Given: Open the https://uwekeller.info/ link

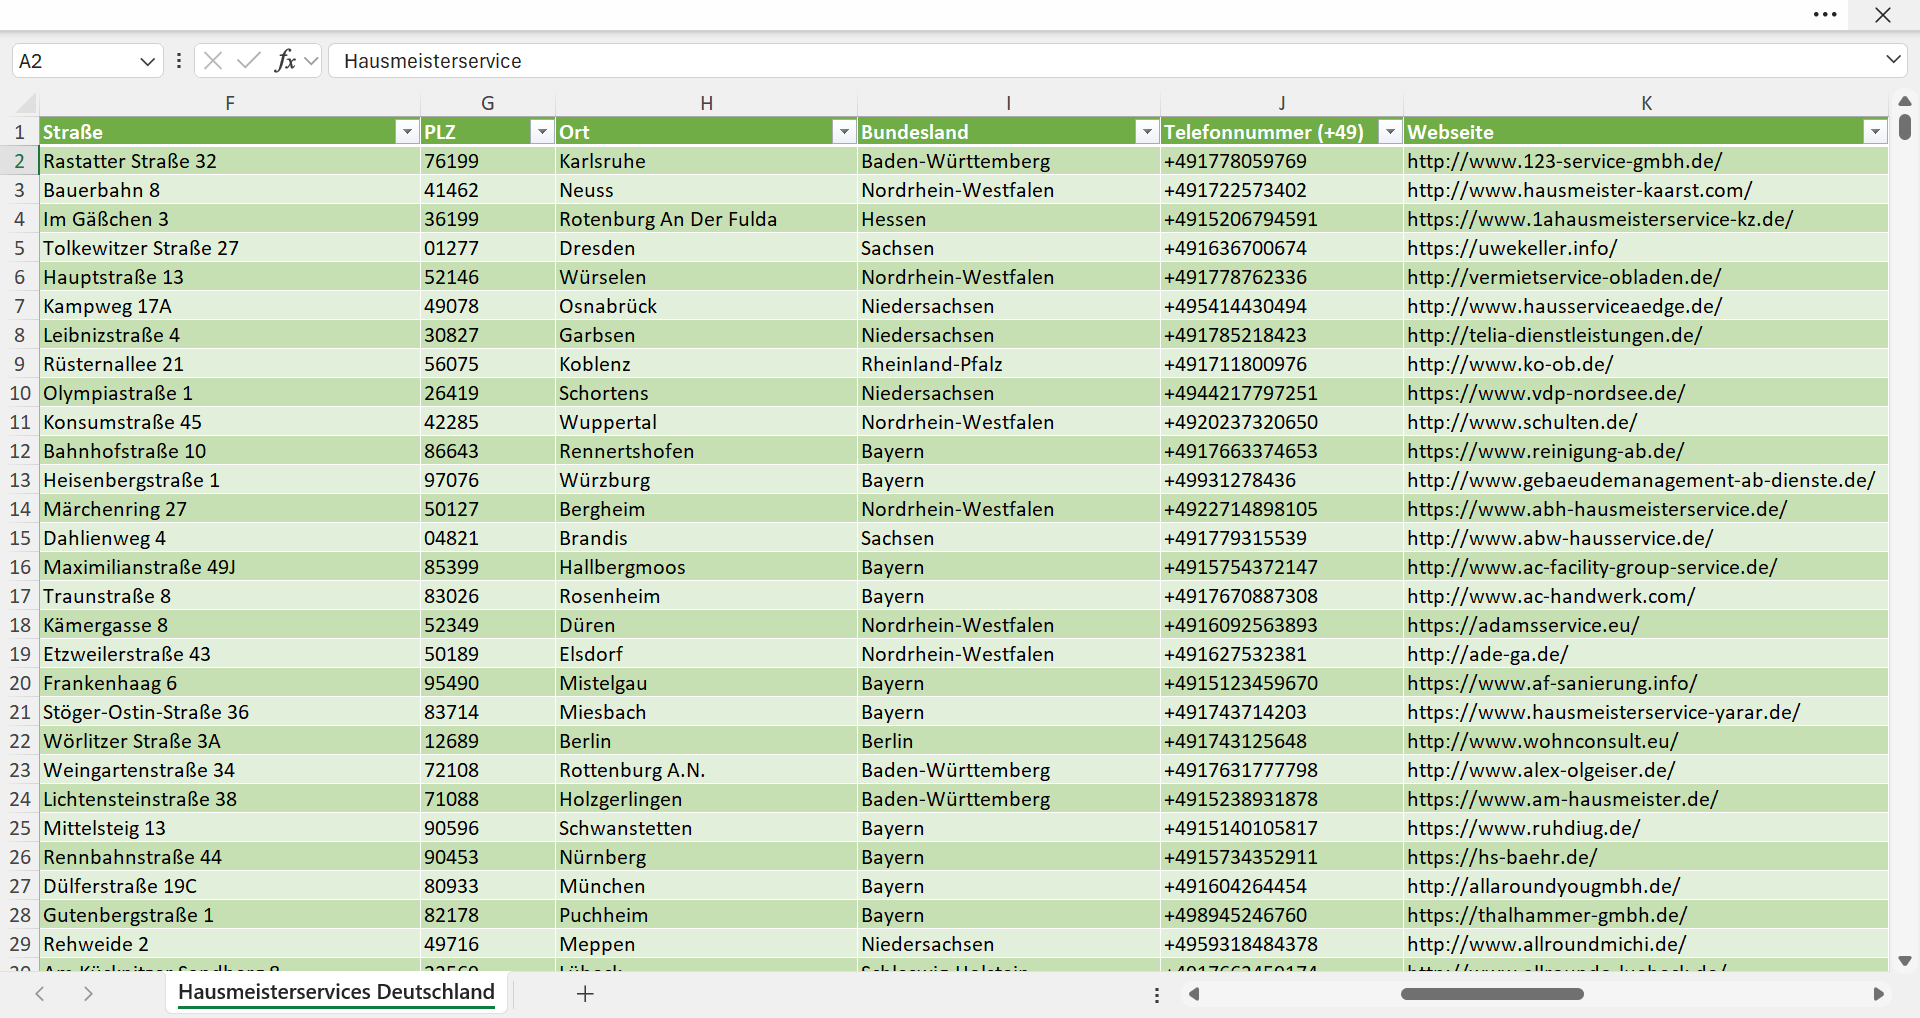Looking at the screenshot, I should coord(1512,248).
